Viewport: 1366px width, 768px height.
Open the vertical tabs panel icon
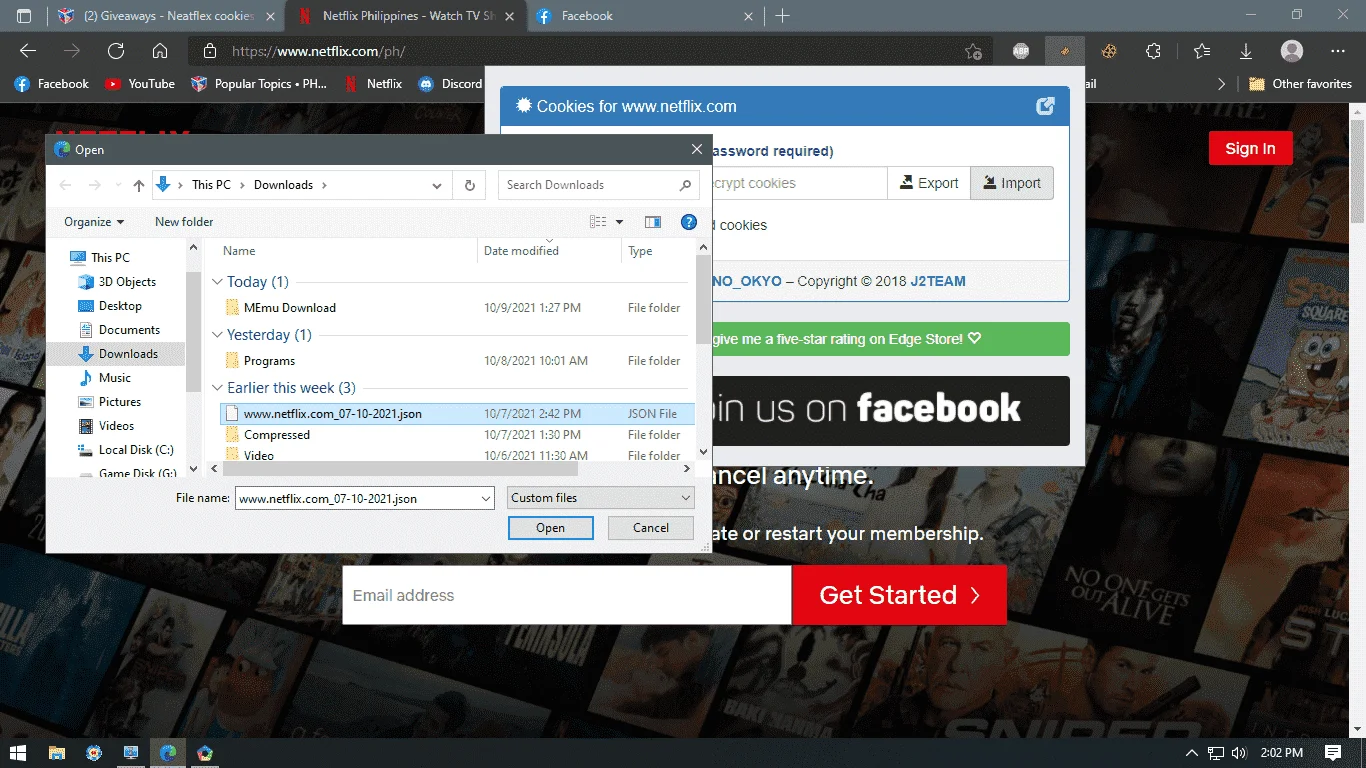click(24, 16)
